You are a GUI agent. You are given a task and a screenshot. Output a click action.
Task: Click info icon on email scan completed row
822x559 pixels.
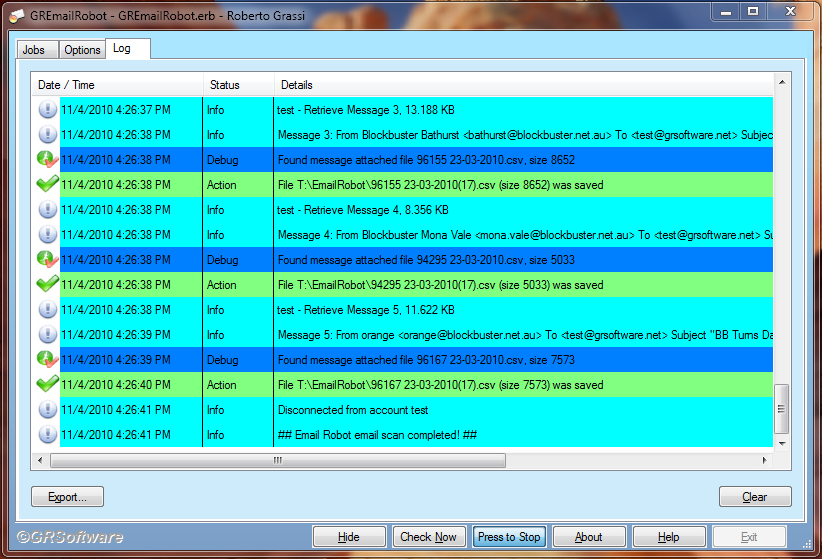click(47, 435)
